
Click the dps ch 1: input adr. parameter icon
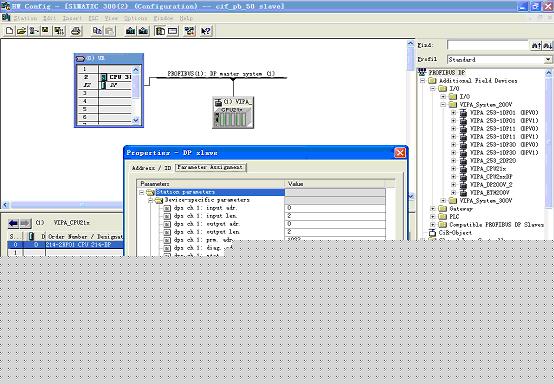(167, 208)
